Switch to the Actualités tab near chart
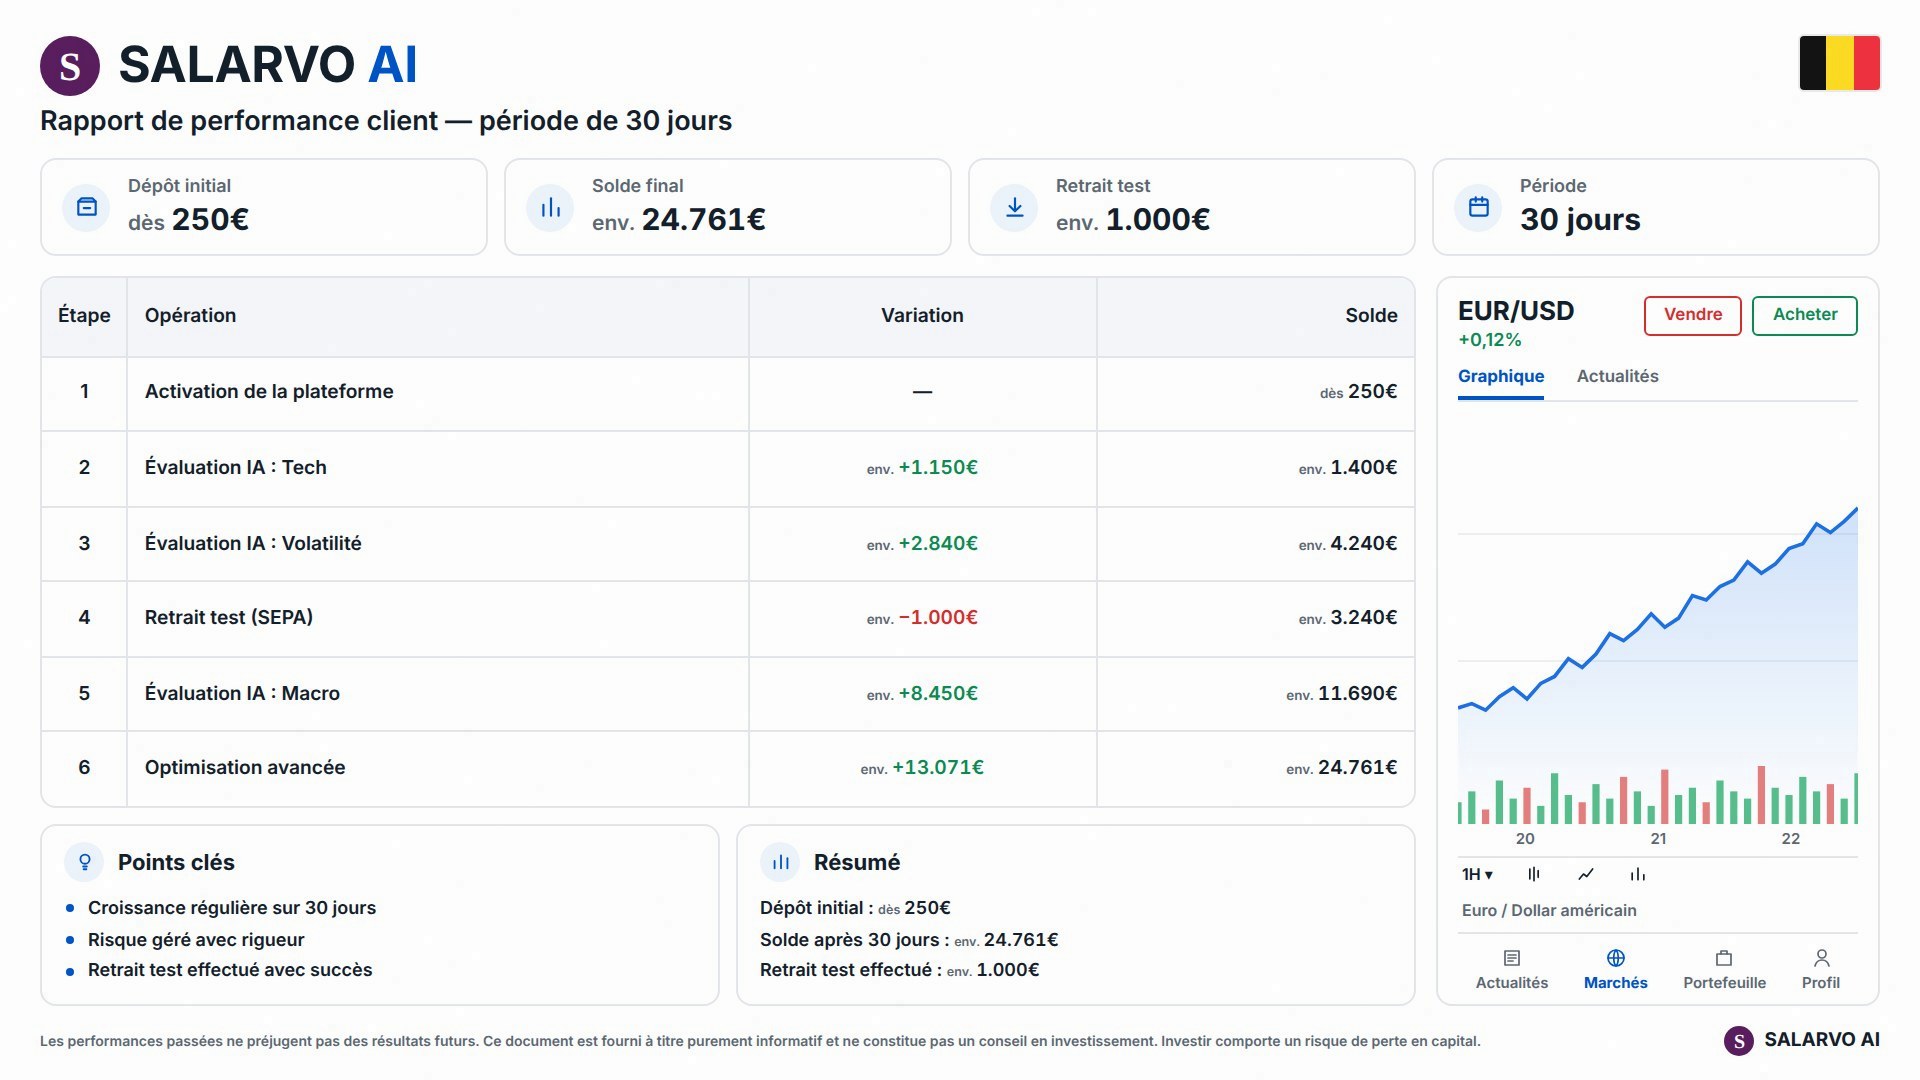1920x1080 pixels. (1617, 376)
